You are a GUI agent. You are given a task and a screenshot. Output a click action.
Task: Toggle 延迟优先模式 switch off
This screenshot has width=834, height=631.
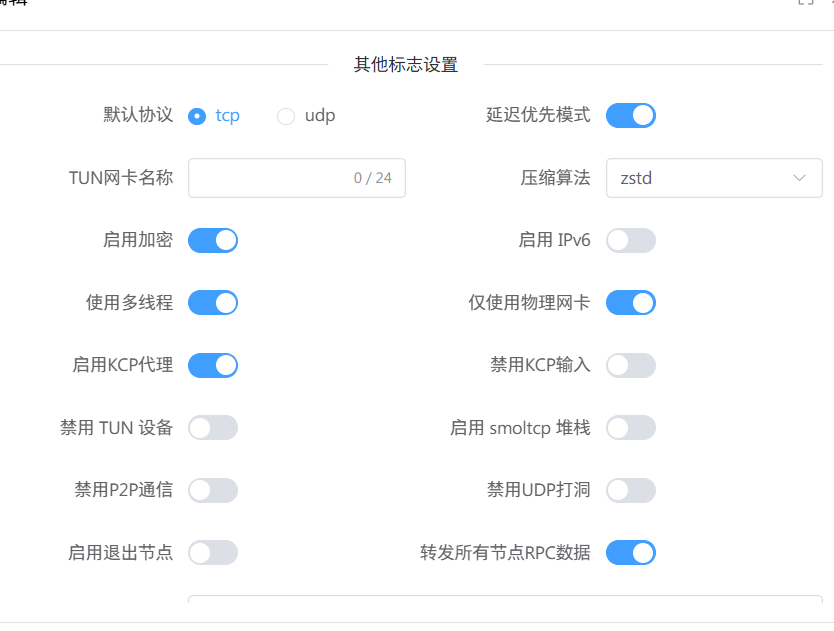point(630,116)
